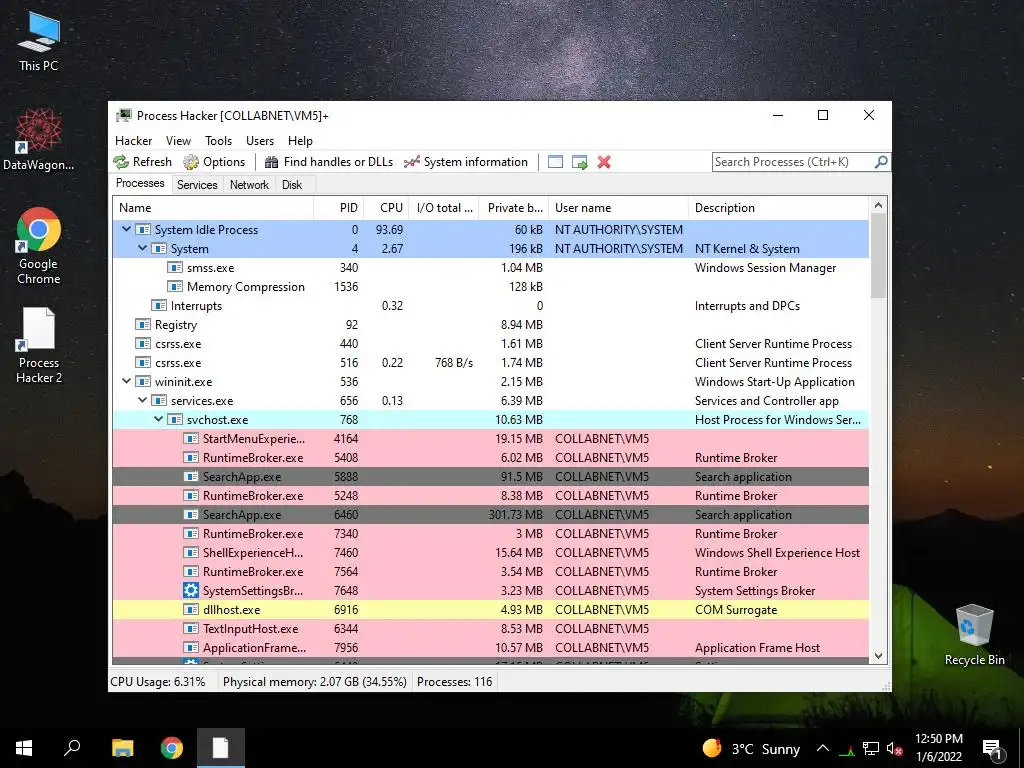Select ShellExperienceHost process row

click(491, 552)
